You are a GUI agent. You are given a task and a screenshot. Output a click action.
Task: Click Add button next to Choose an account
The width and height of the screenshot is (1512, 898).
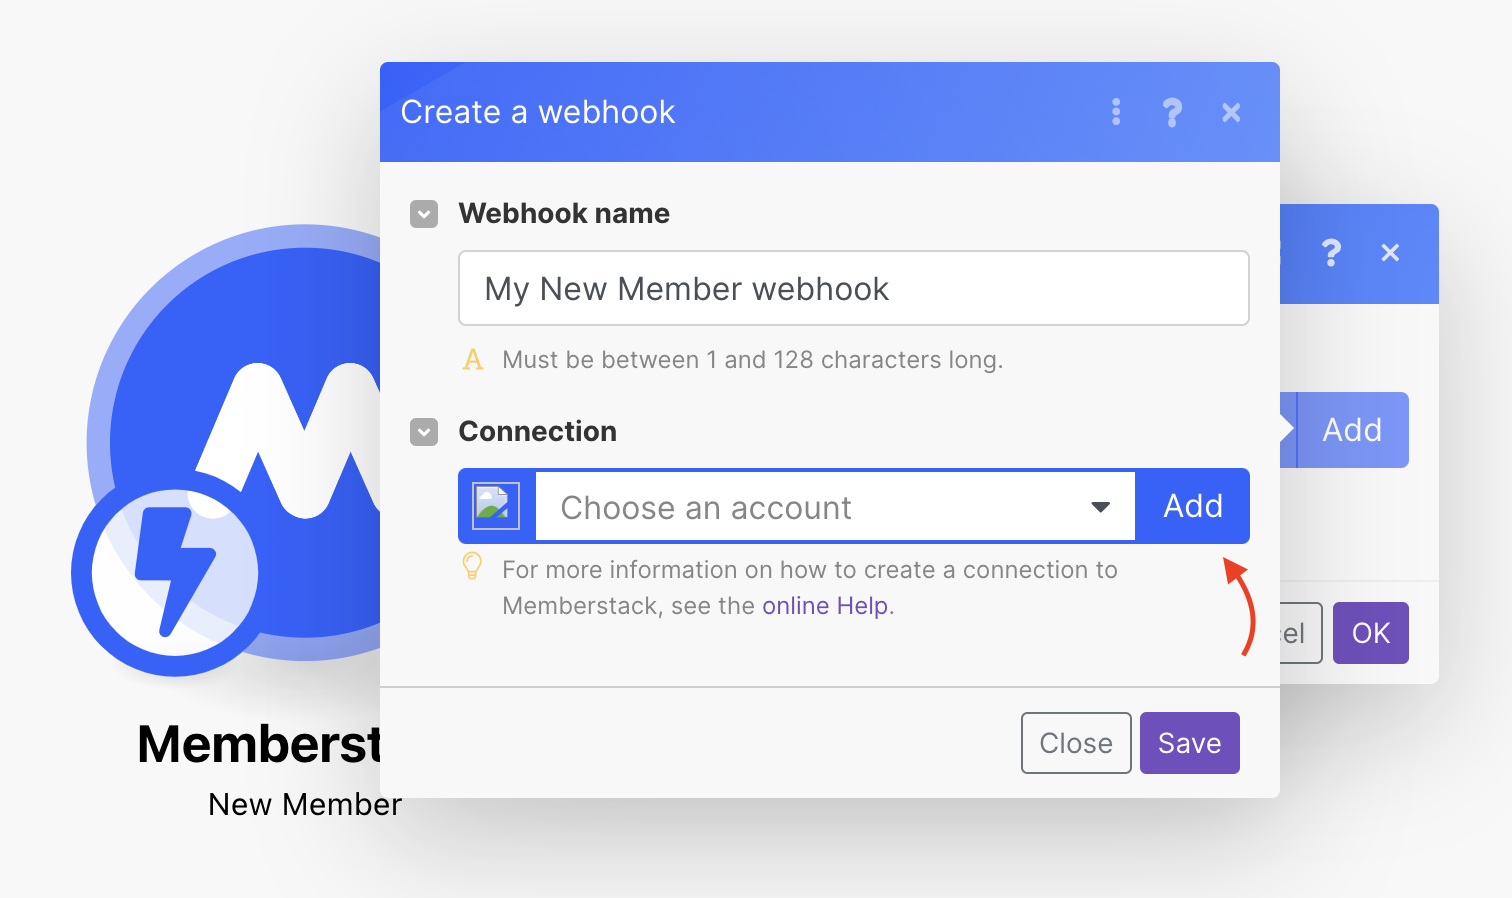coord(1193,506)
